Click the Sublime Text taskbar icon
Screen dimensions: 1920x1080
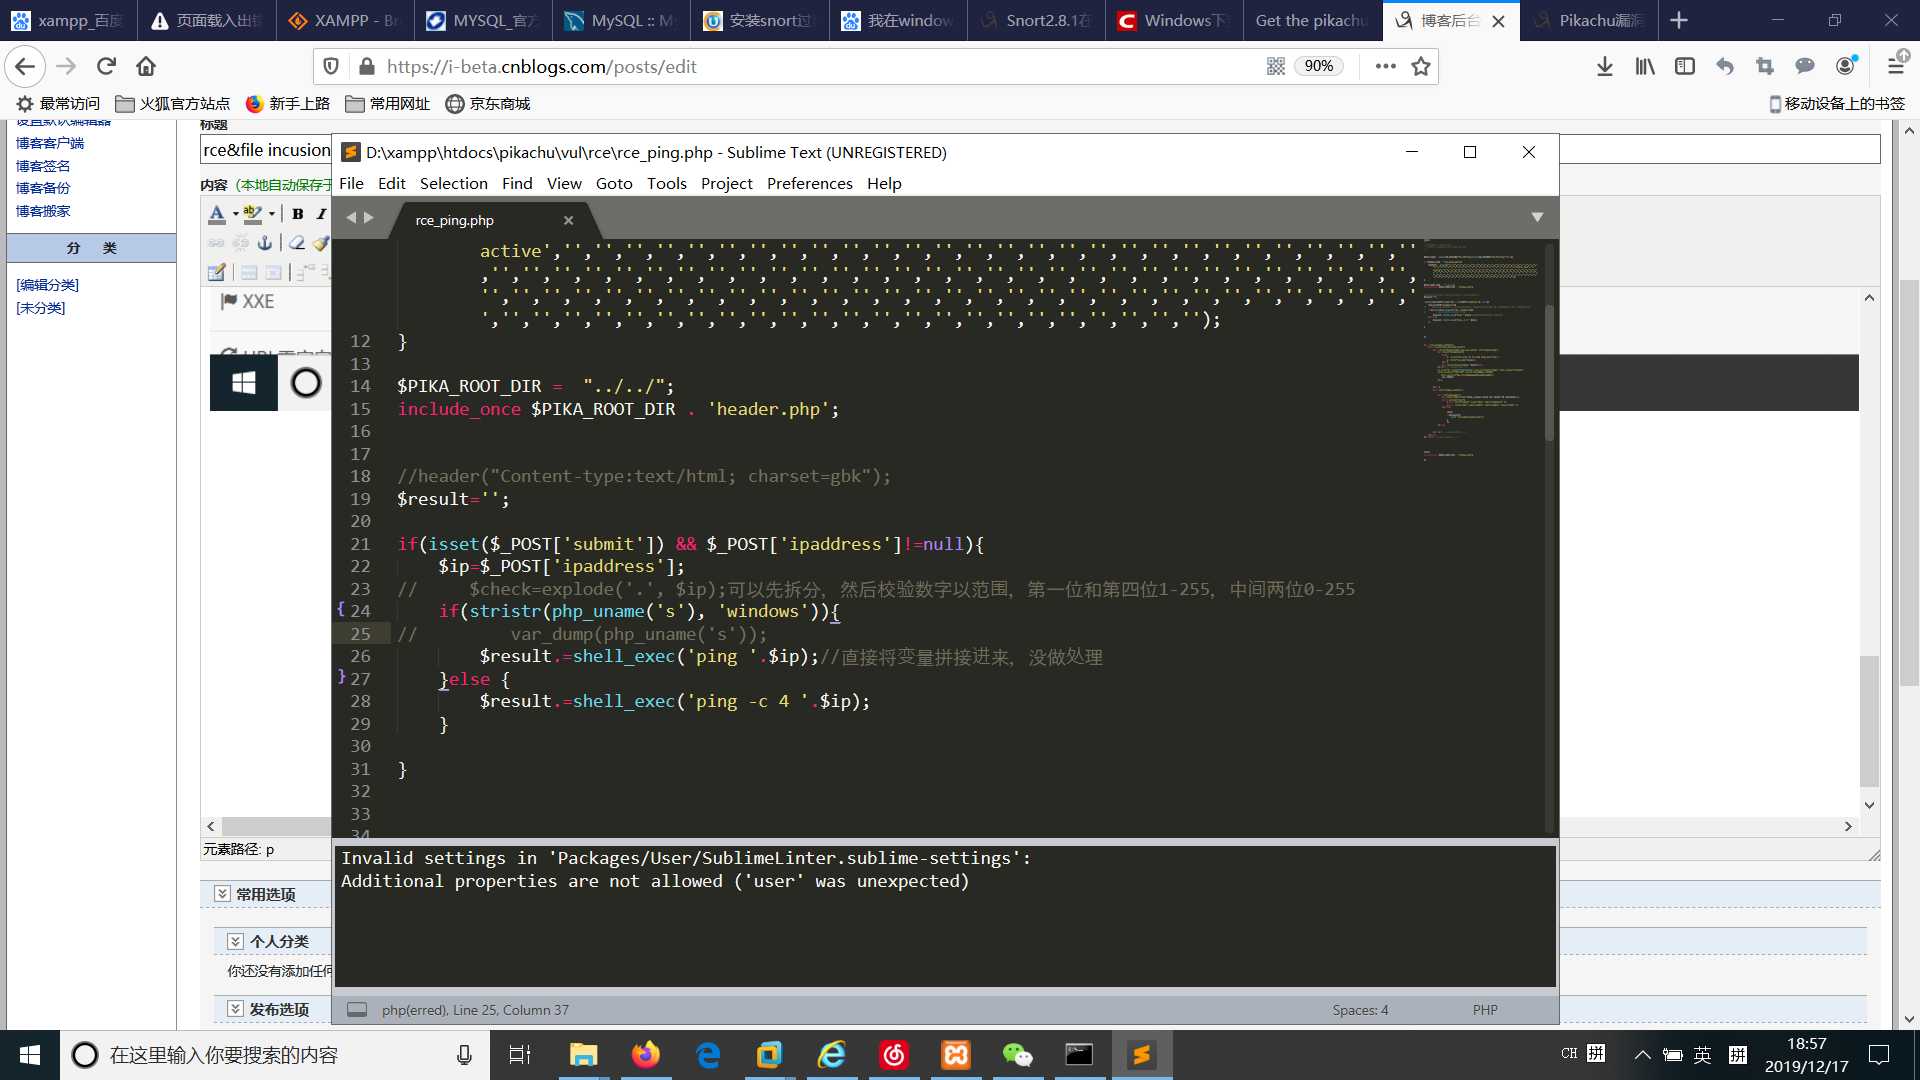click(x=1141, y=1055)
